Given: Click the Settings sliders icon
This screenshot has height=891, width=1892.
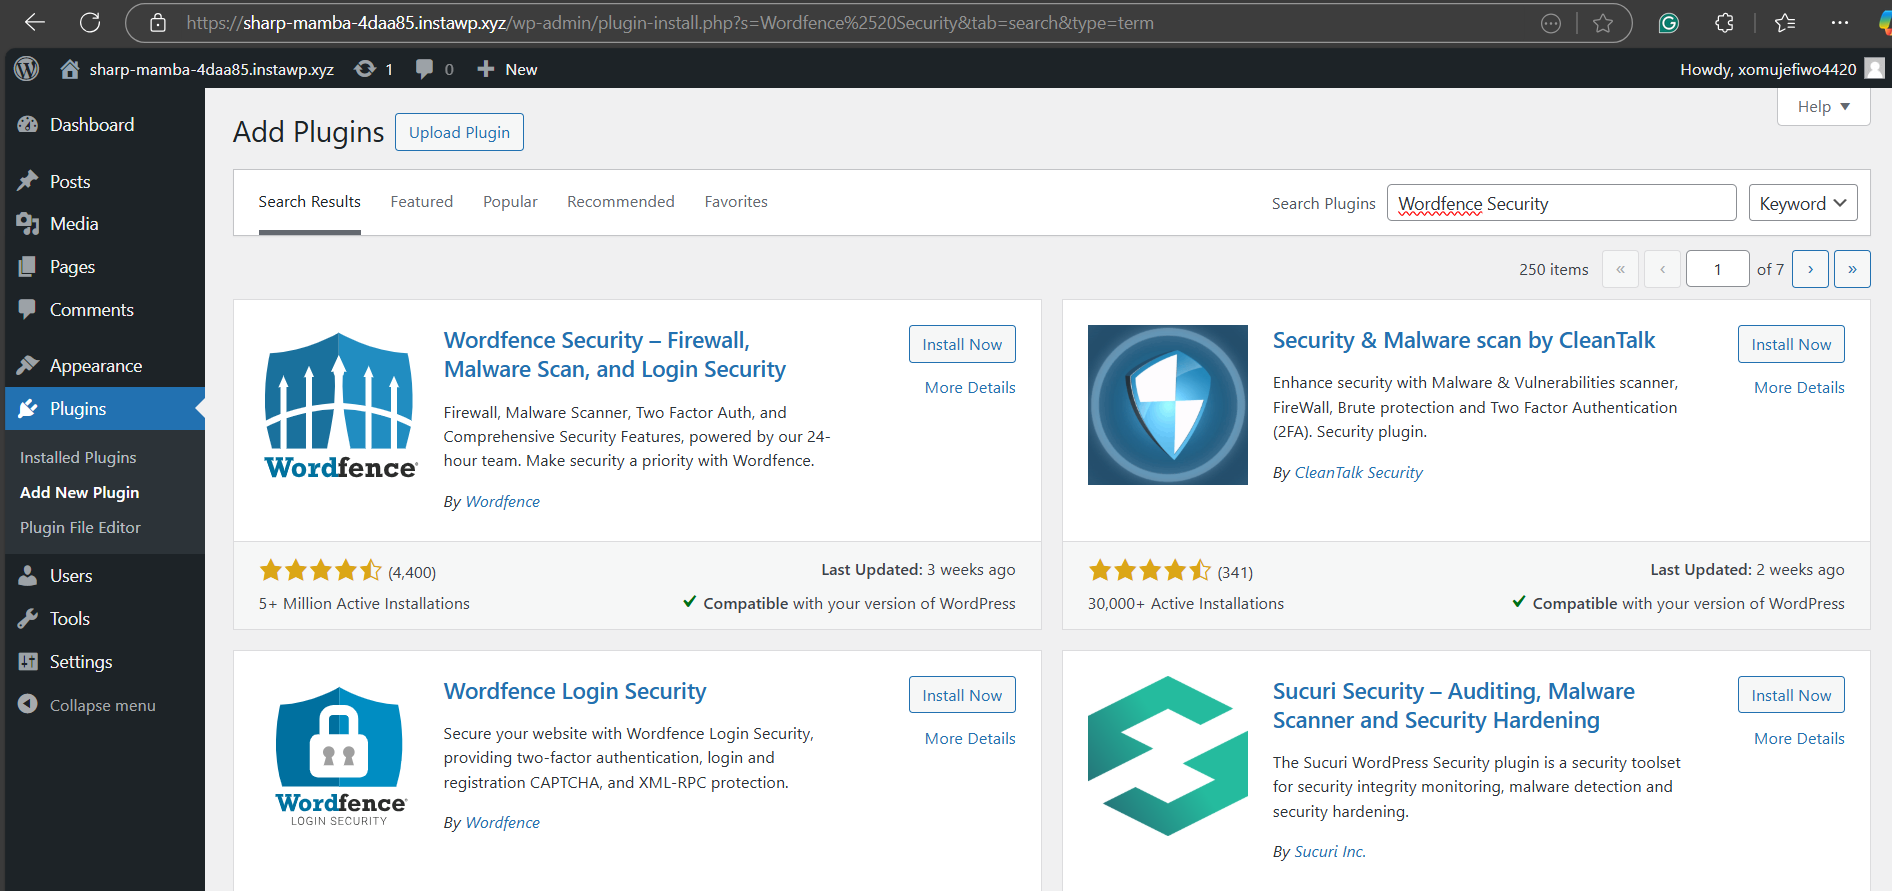Looking at the screenshot, I should (x=28, y=662).
